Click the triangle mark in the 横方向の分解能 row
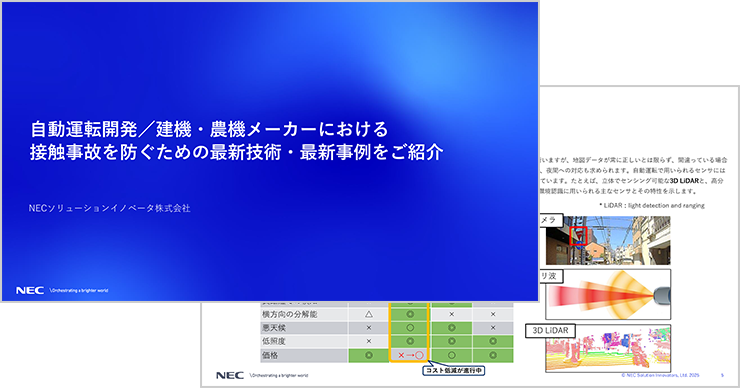 [369, 314]
